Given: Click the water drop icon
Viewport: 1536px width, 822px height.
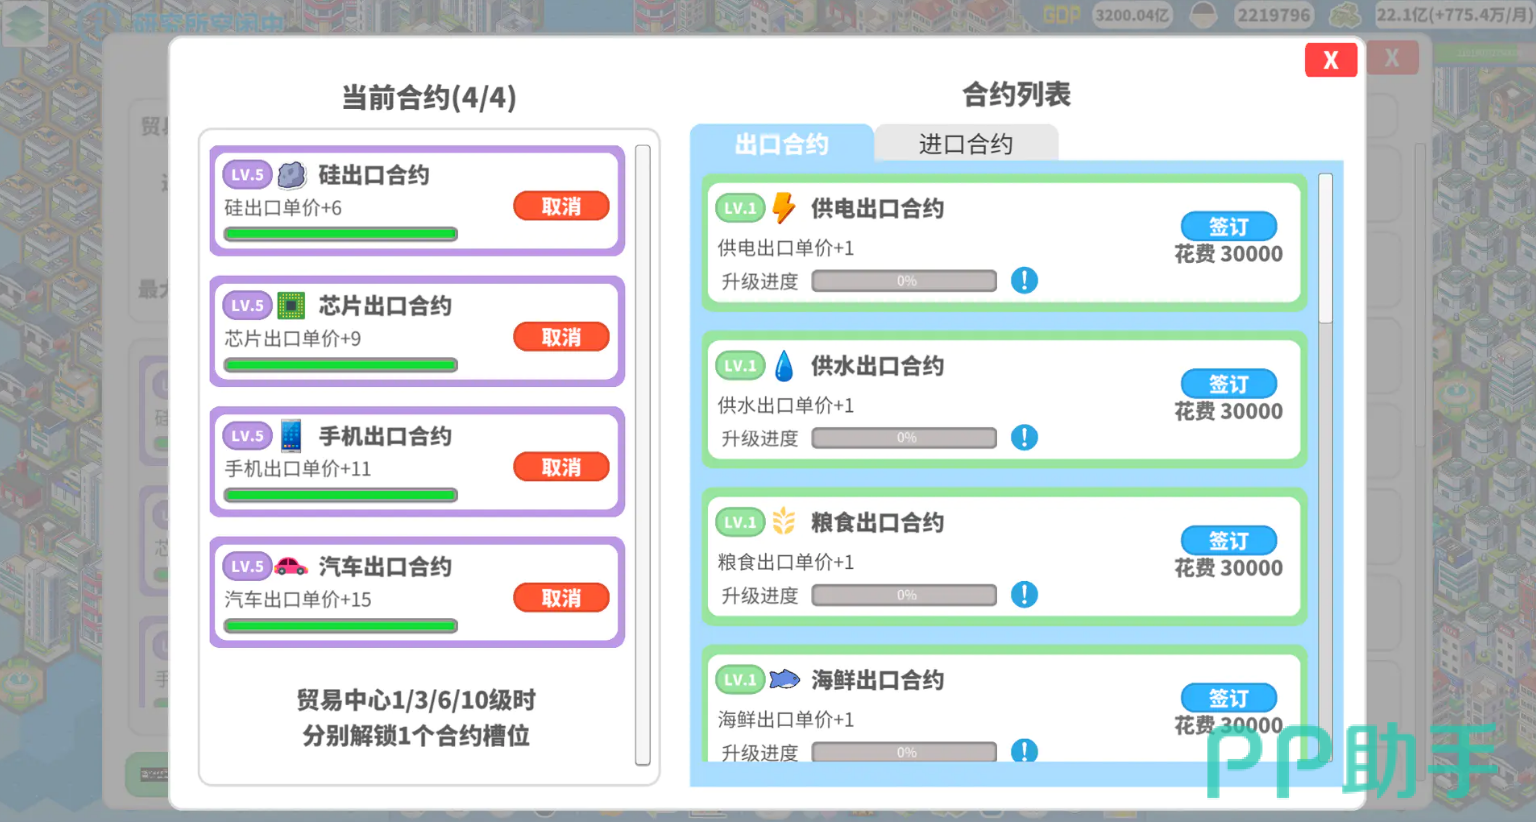Looking at the screenshot, I should [784, 366].
